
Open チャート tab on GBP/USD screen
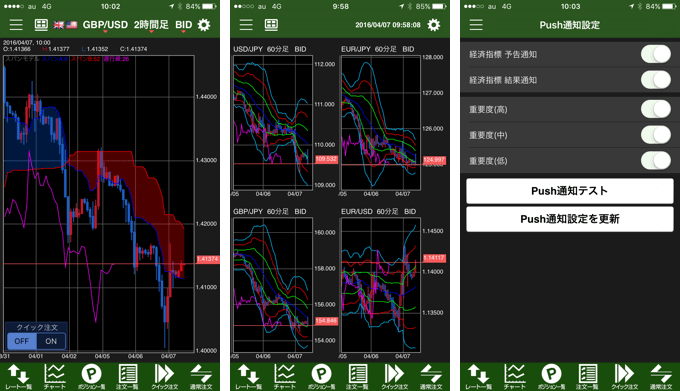[x=55, y=377]
